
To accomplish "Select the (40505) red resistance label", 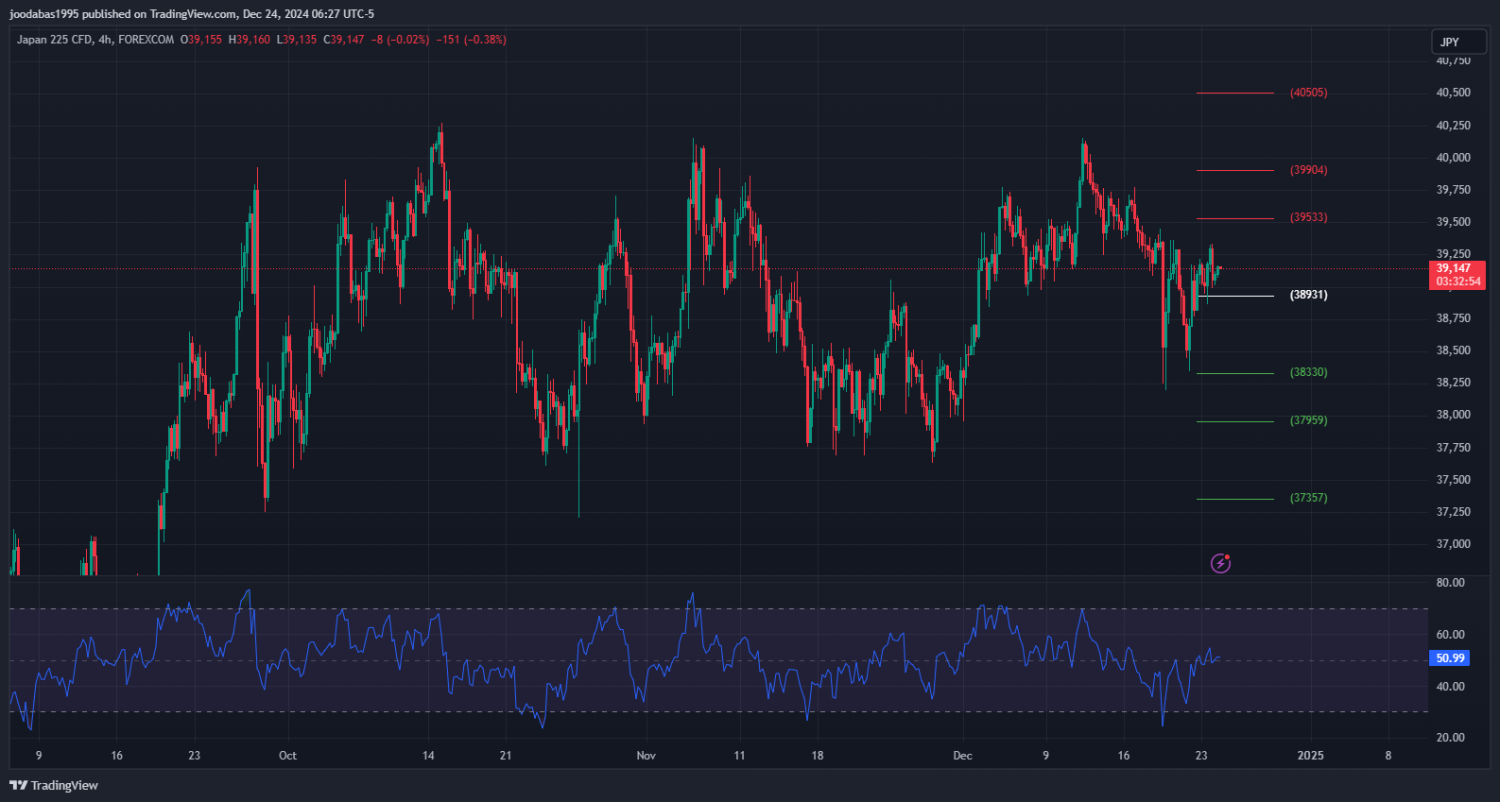I will 1308,93.
